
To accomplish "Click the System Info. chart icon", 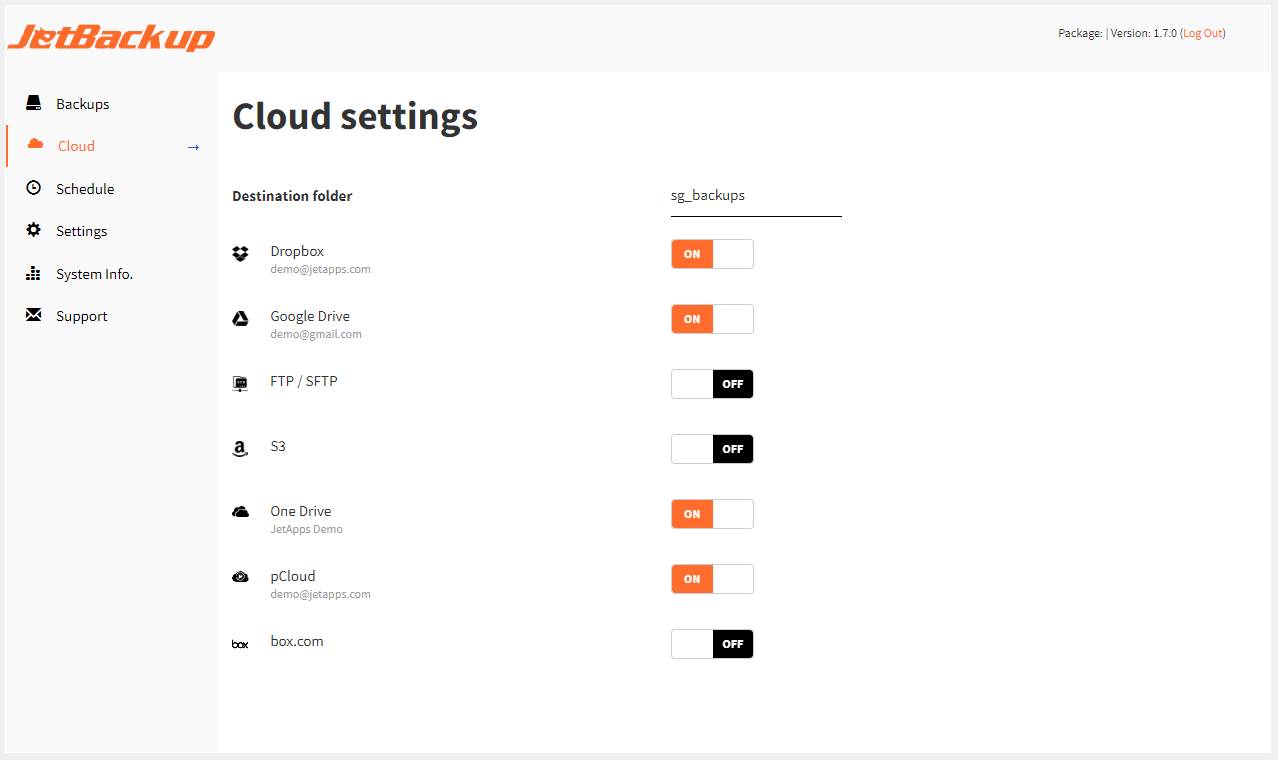I will (34, 273).
